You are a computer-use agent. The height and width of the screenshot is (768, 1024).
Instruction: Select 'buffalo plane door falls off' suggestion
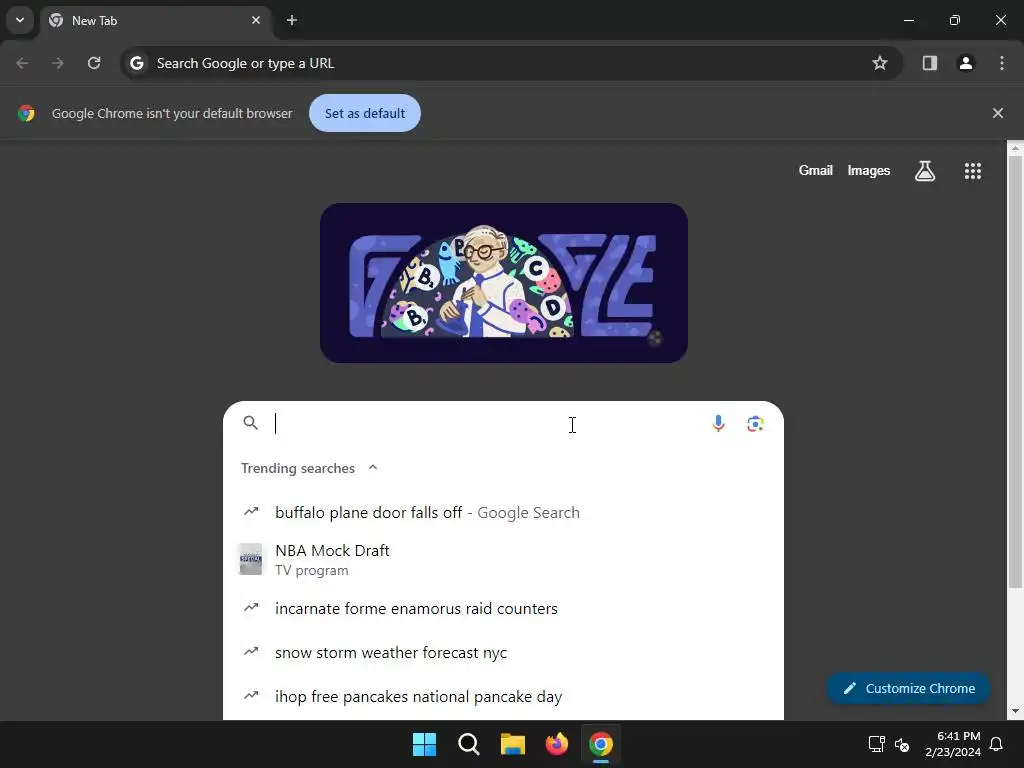click(503, 513)
